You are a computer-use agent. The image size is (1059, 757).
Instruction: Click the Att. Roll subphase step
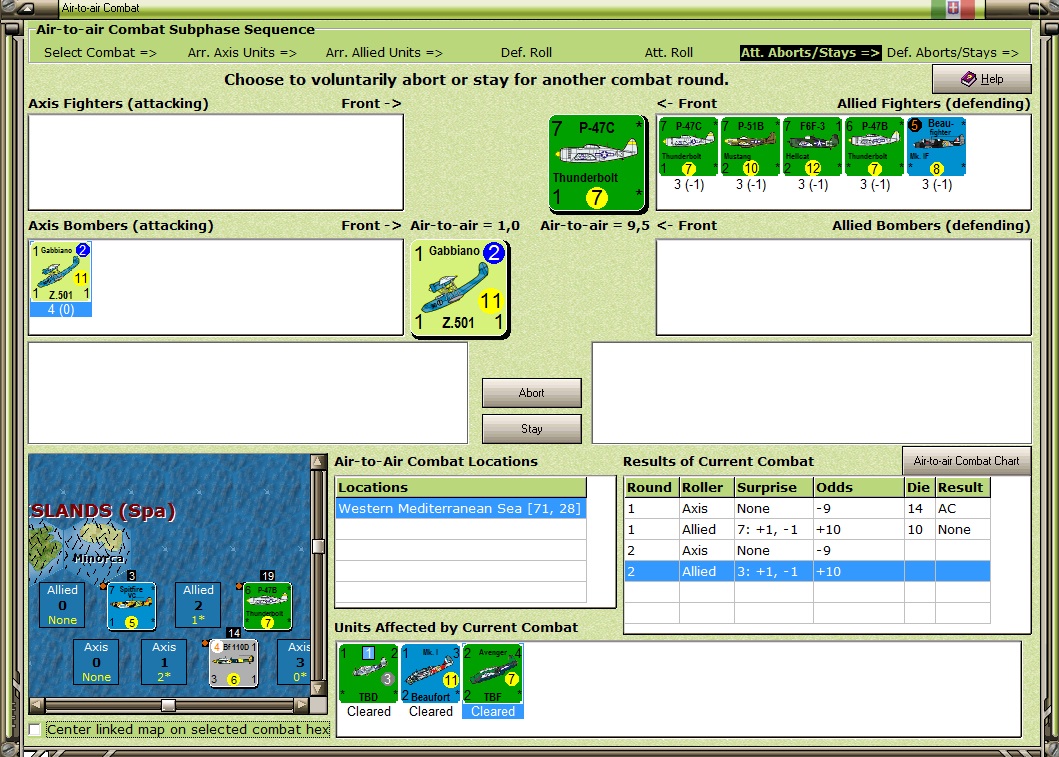[669, 53]
